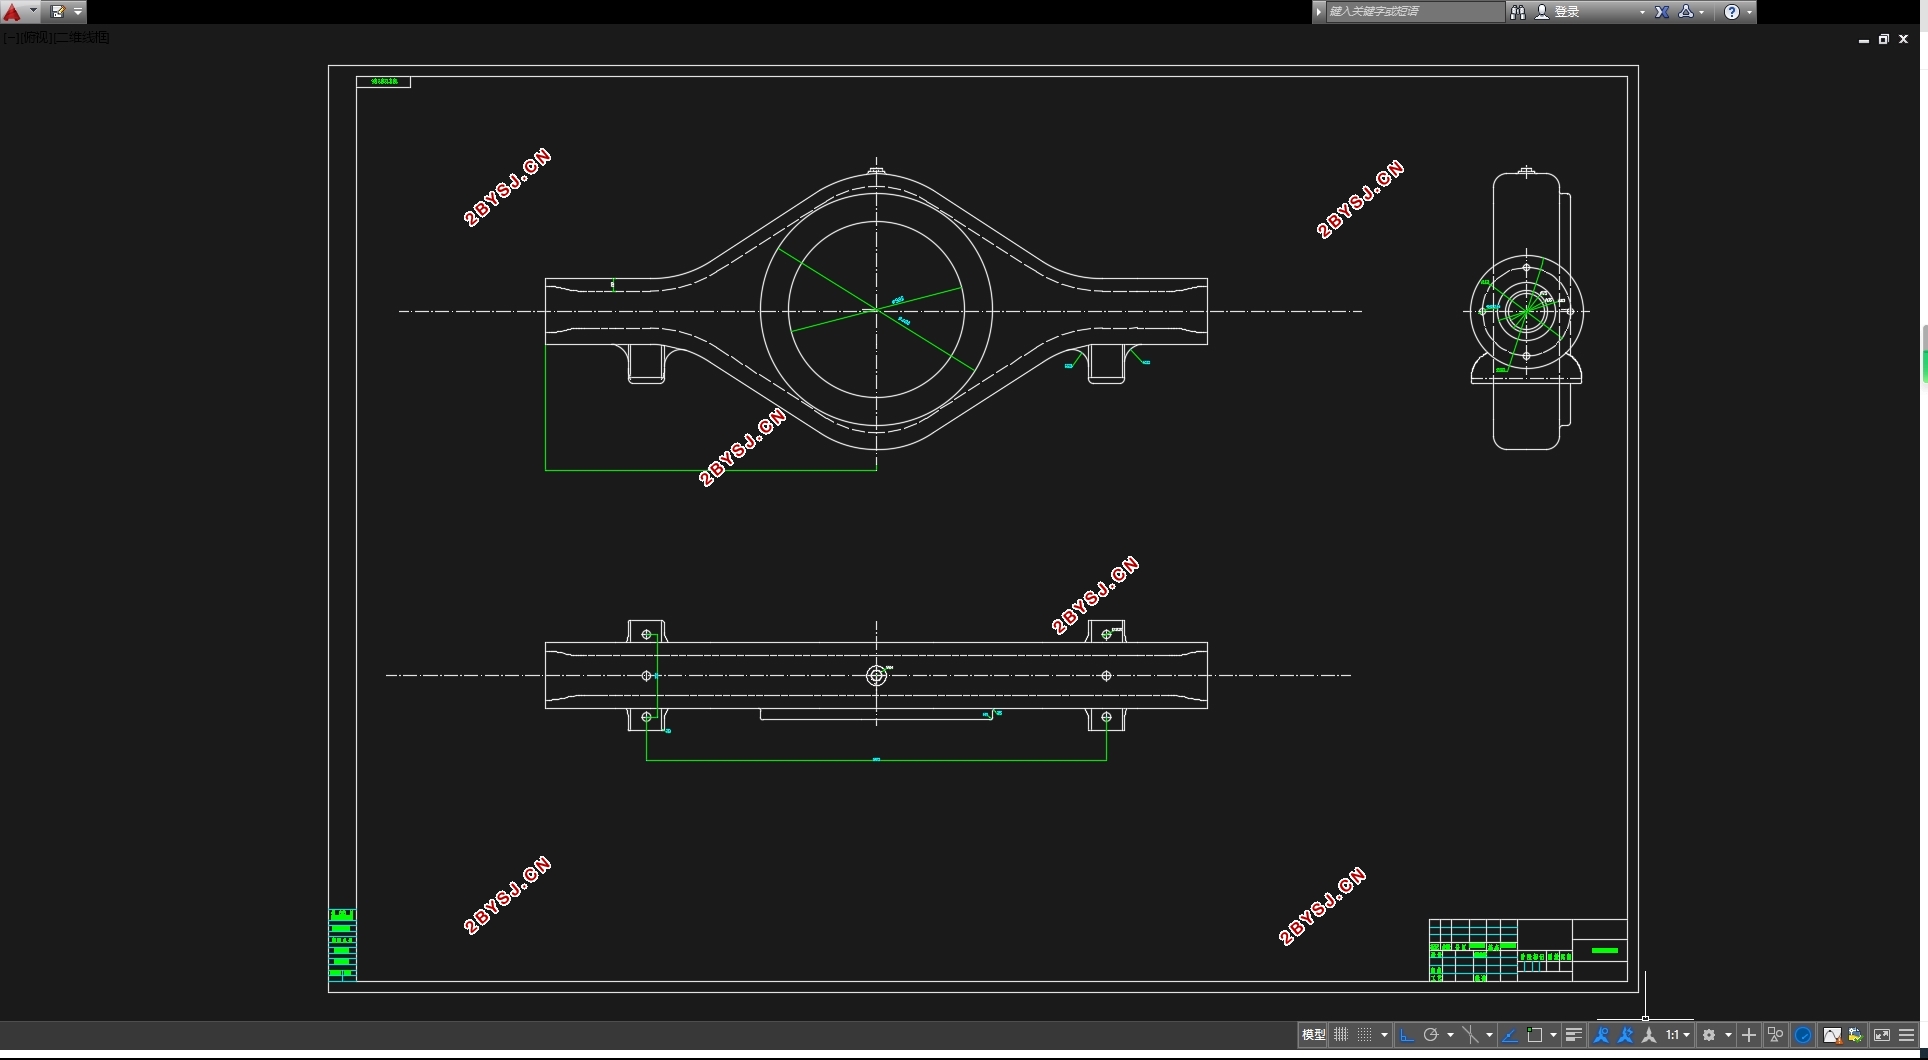The image size is (1928, 1060).
Task: Open the Help question mark icon
Action: (x=1732, y=12)
